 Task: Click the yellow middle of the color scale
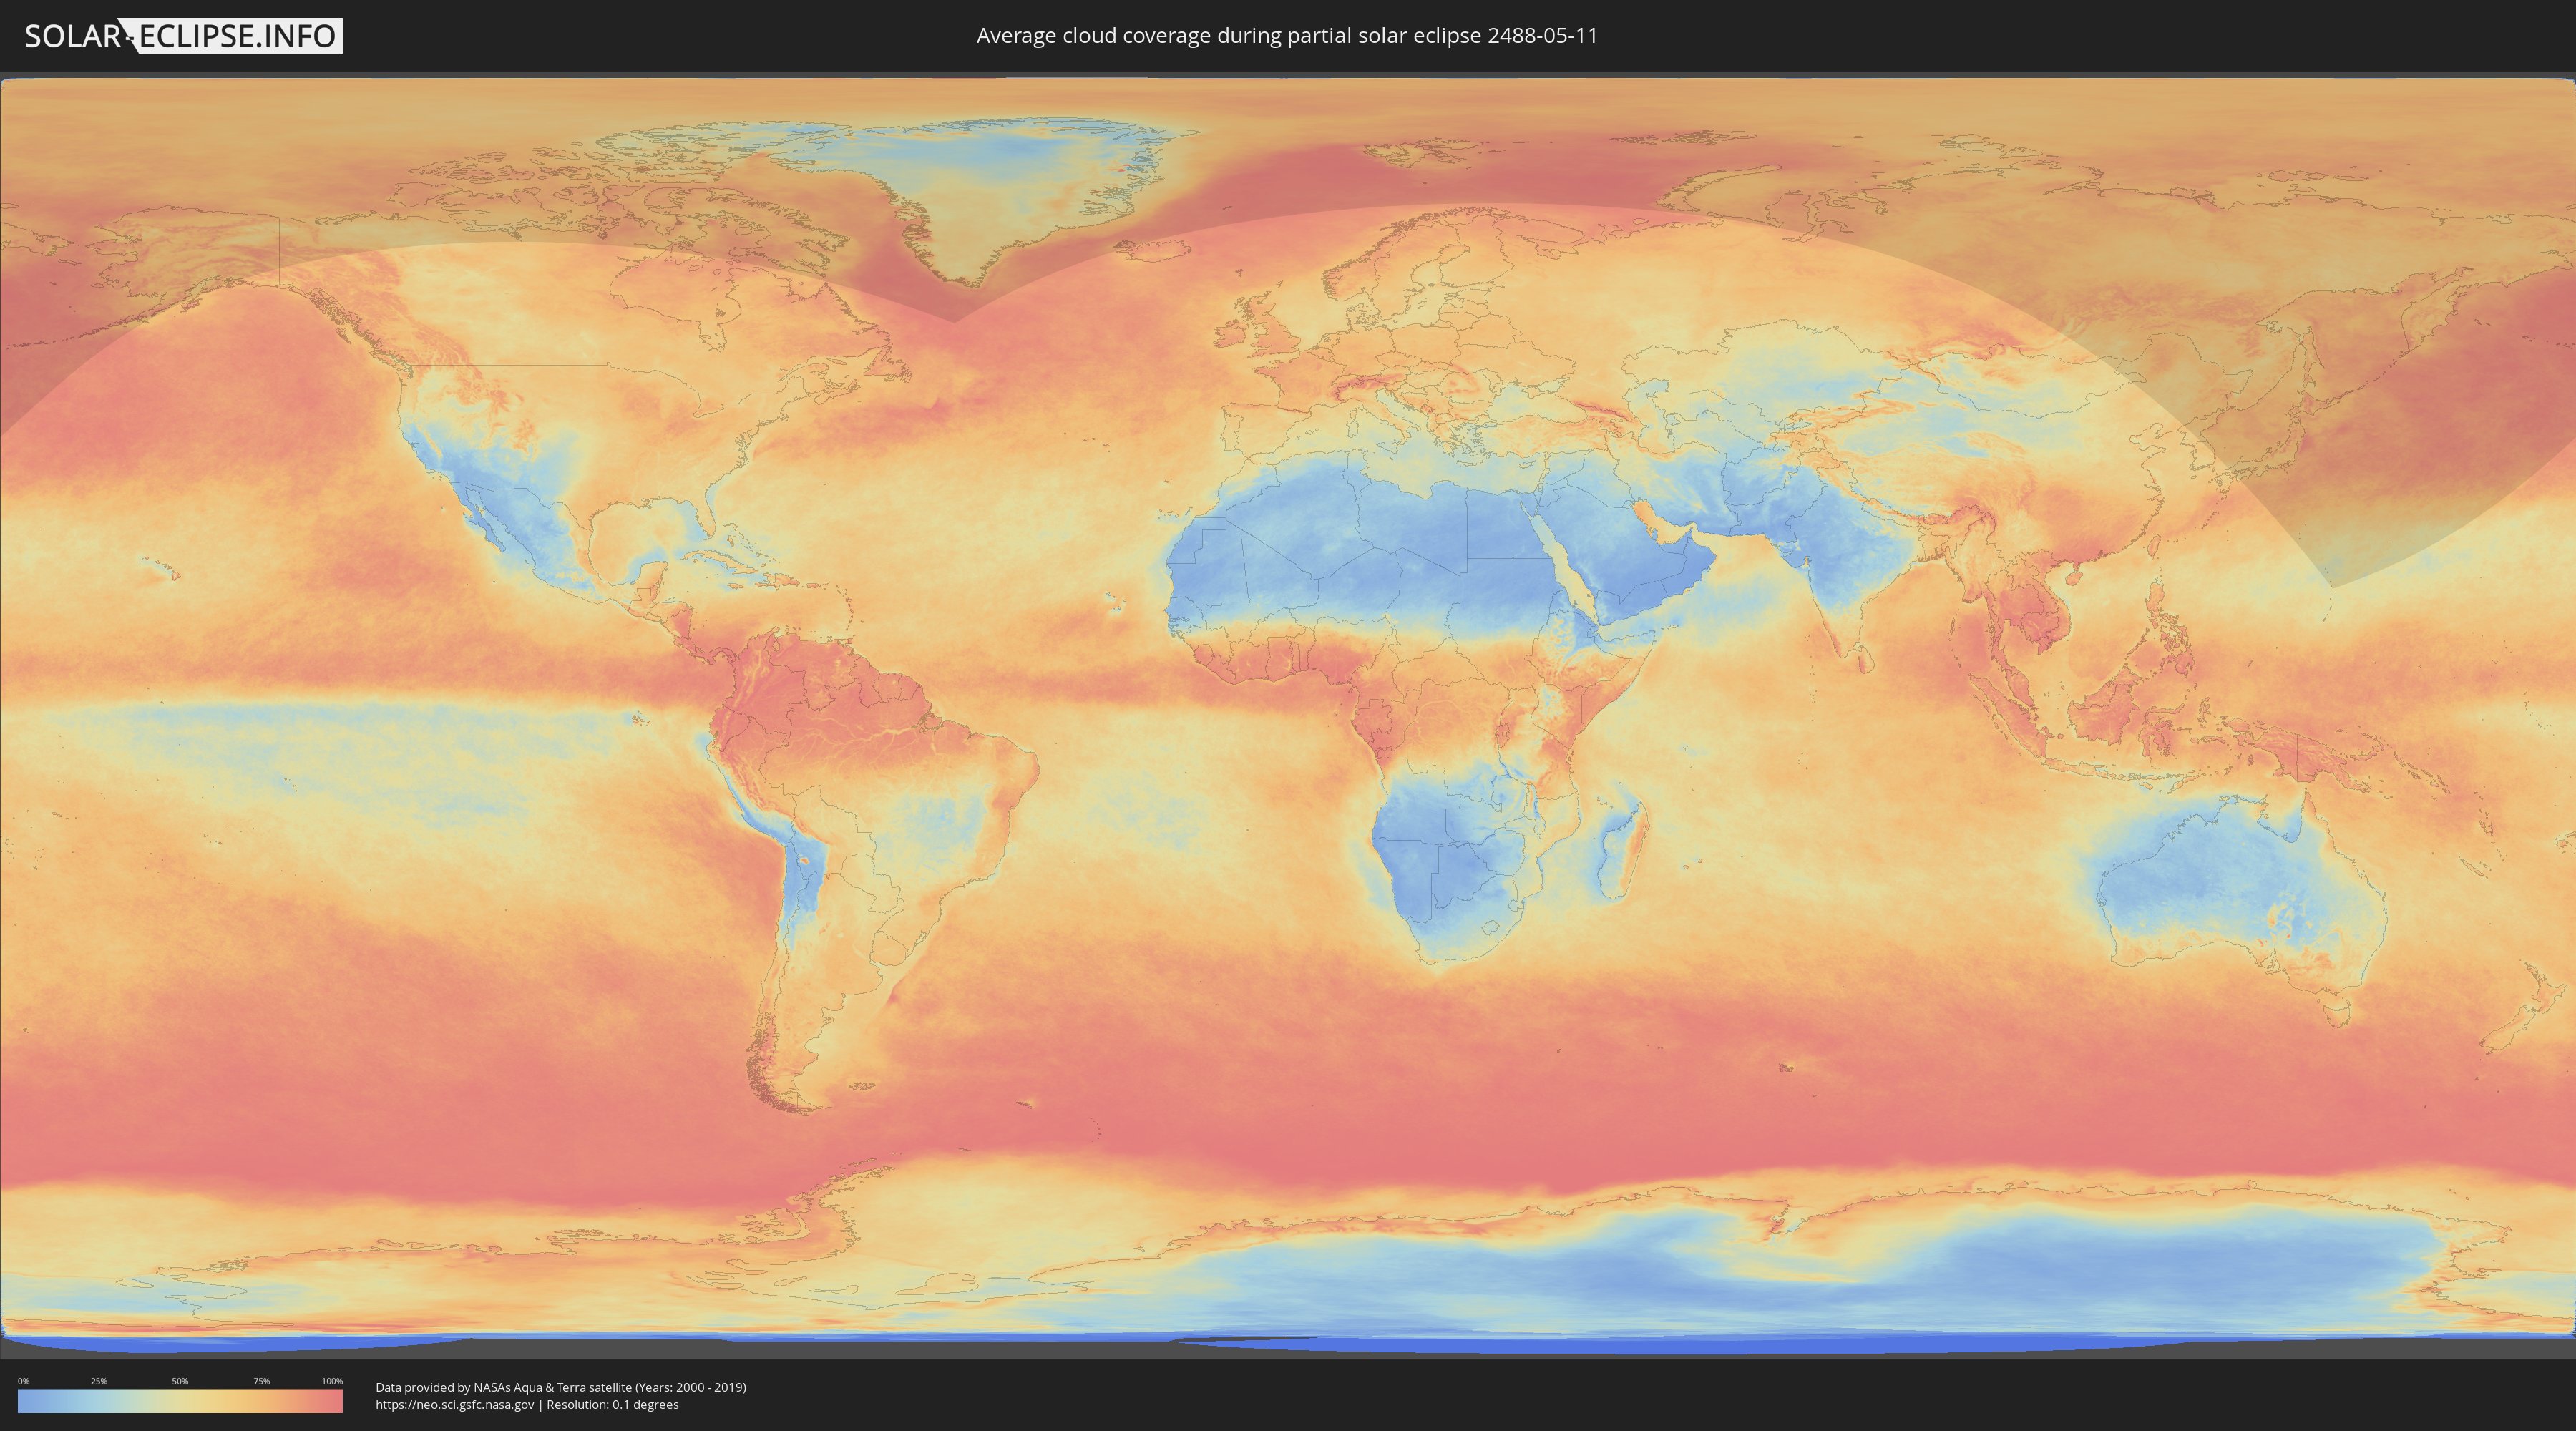pos(180,1401)
